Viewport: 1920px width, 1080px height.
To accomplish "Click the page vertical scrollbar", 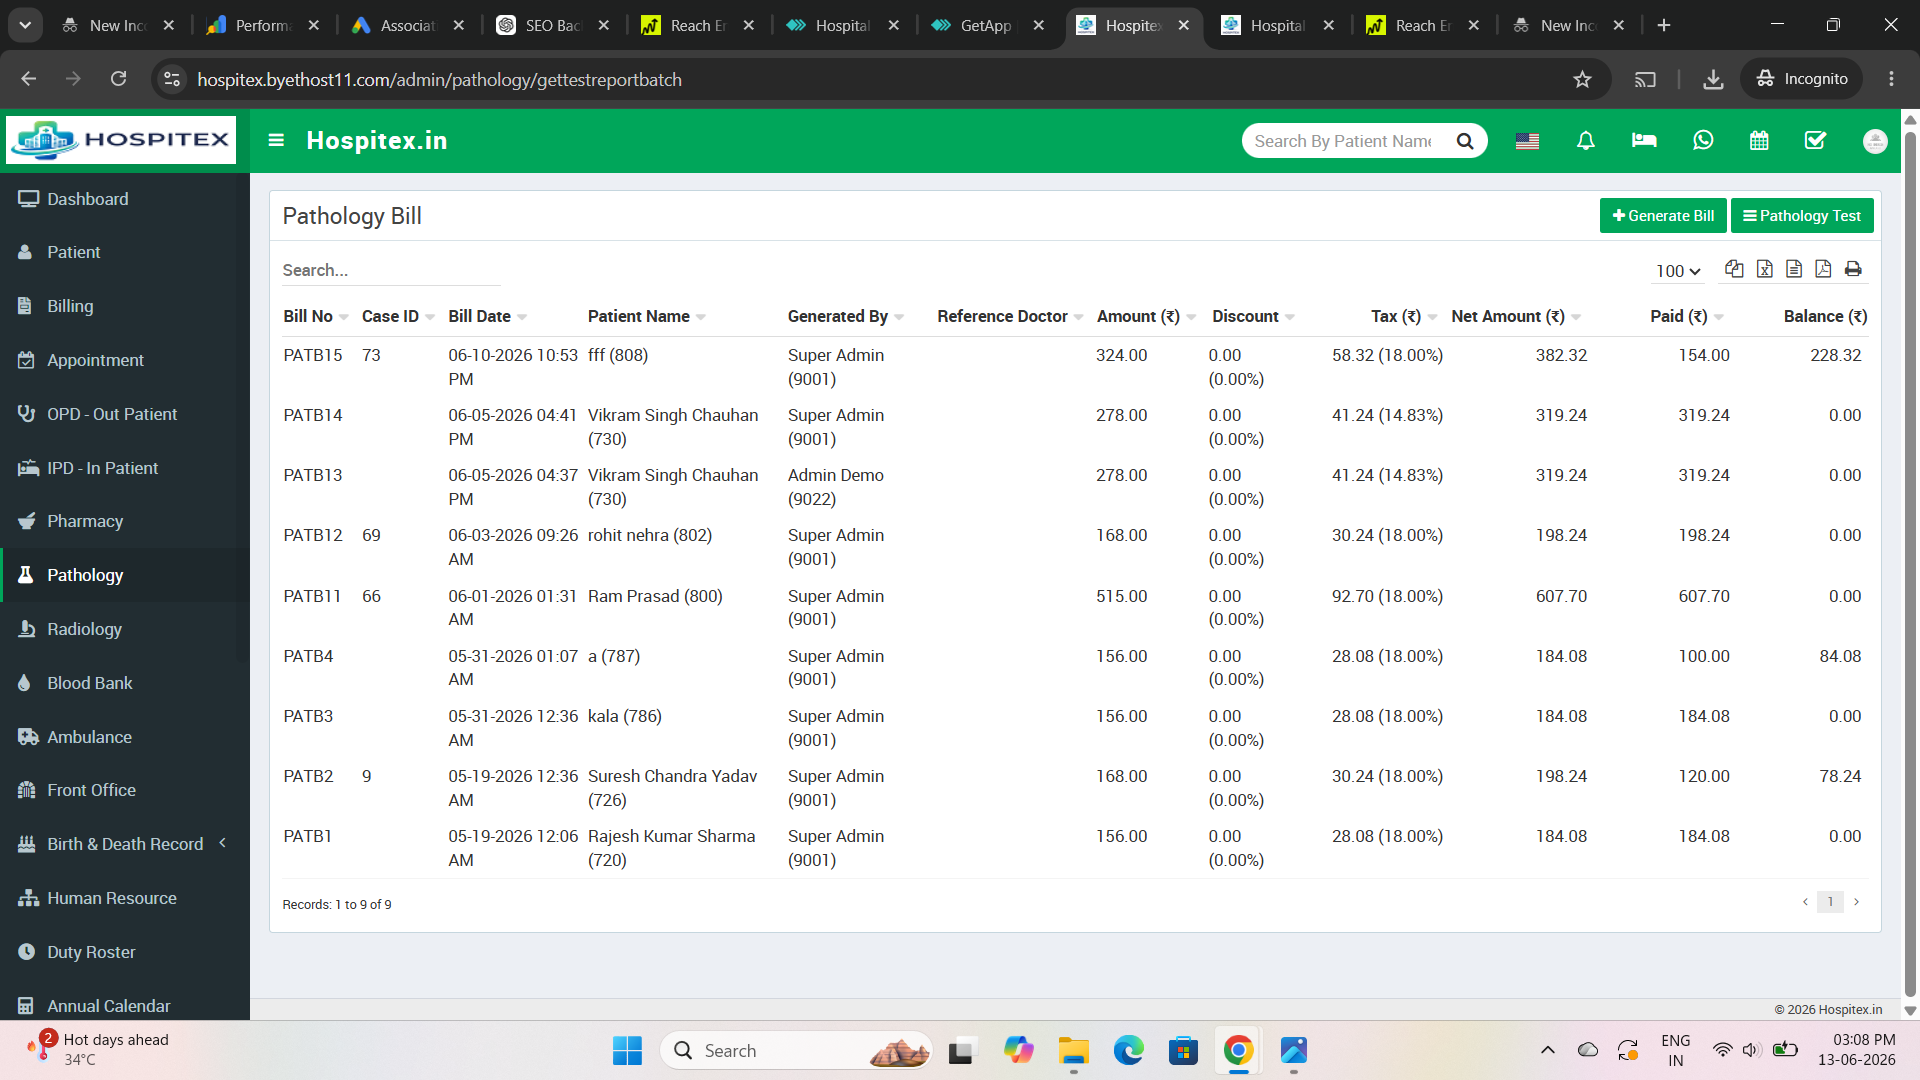I will coord(1910,565).
